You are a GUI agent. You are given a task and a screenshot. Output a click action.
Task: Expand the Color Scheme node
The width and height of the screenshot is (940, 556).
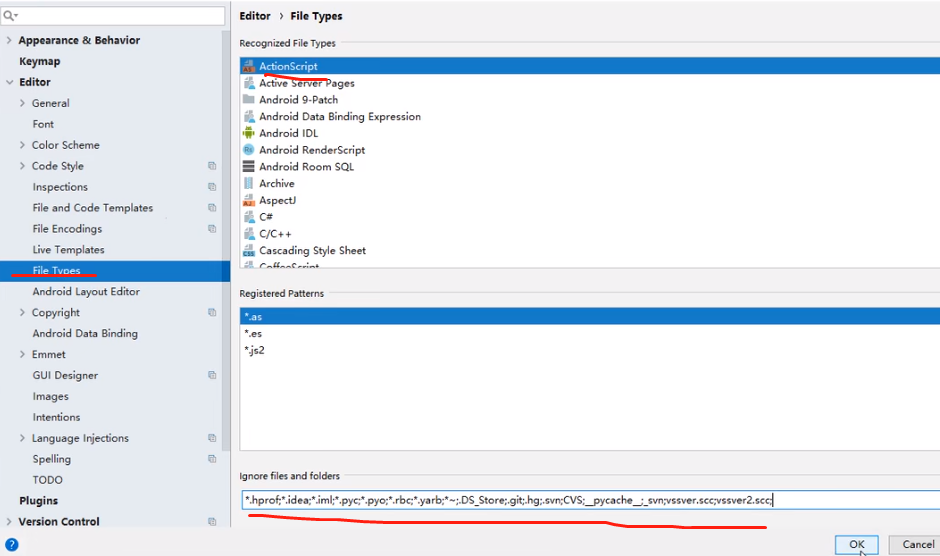click(22, 145)
